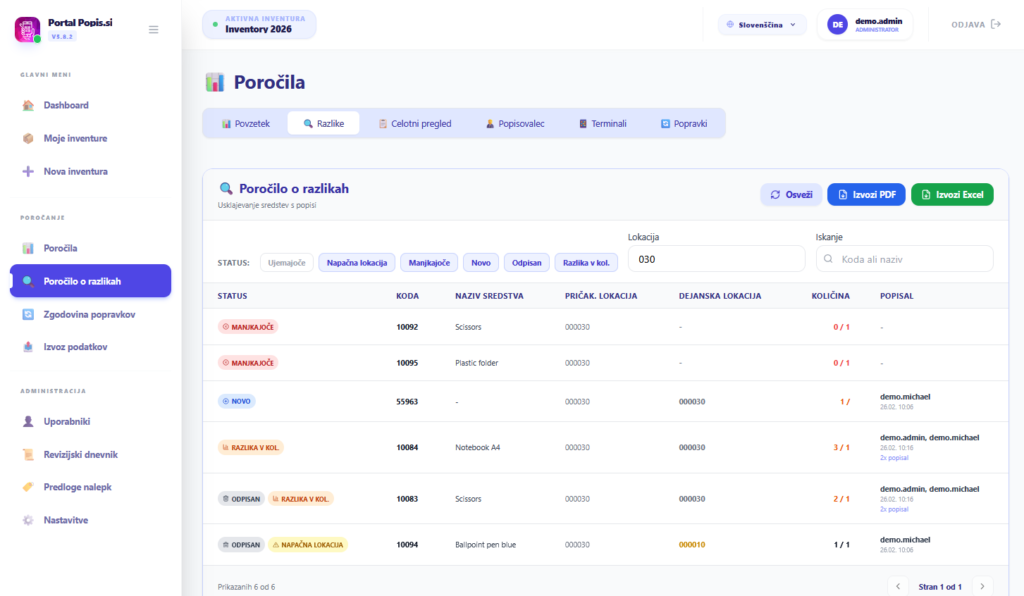
Task: Toggle the Manjkajoče status filter
Action: coord(429,263)
